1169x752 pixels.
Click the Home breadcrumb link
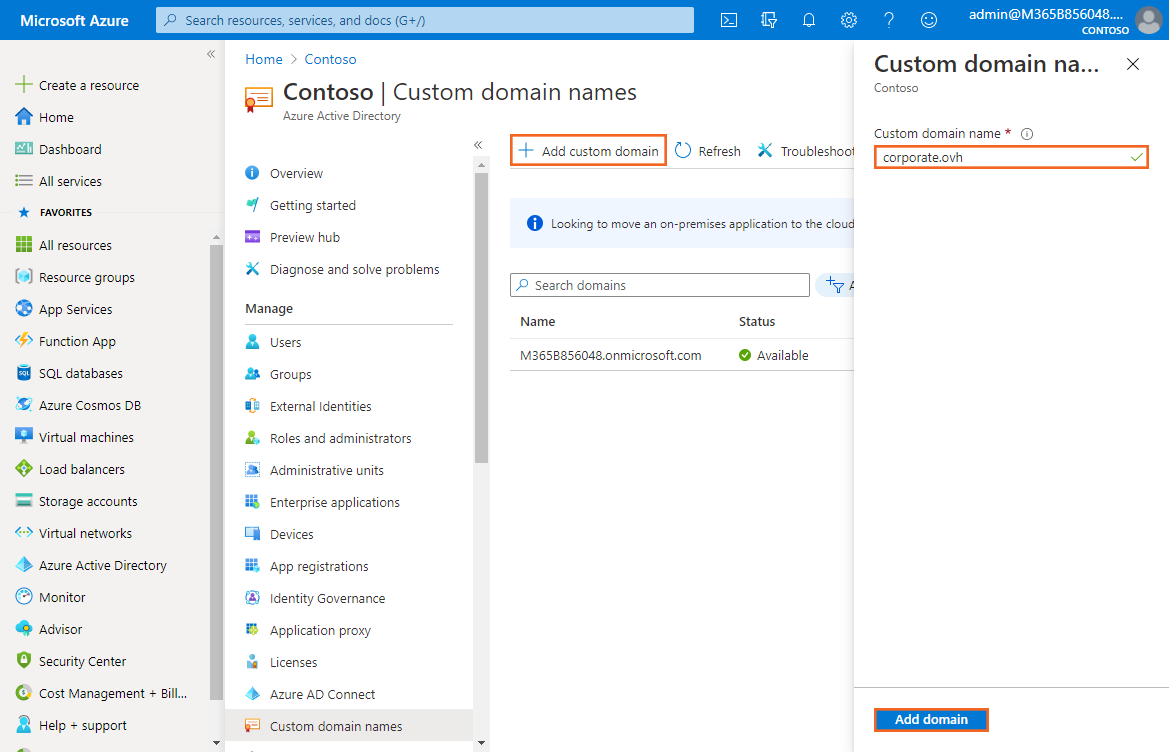[264, 59]
